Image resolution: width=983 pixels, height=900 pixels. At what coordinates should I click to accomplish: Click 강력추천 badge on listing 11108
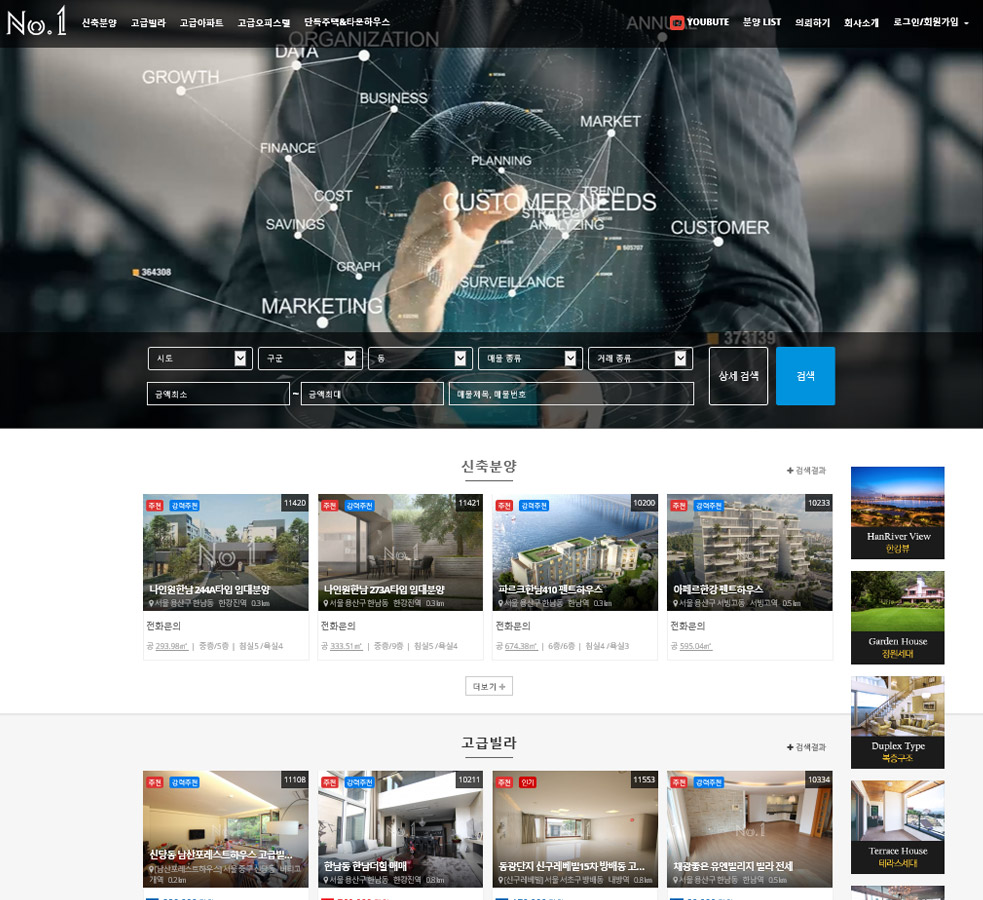point(184,782)
